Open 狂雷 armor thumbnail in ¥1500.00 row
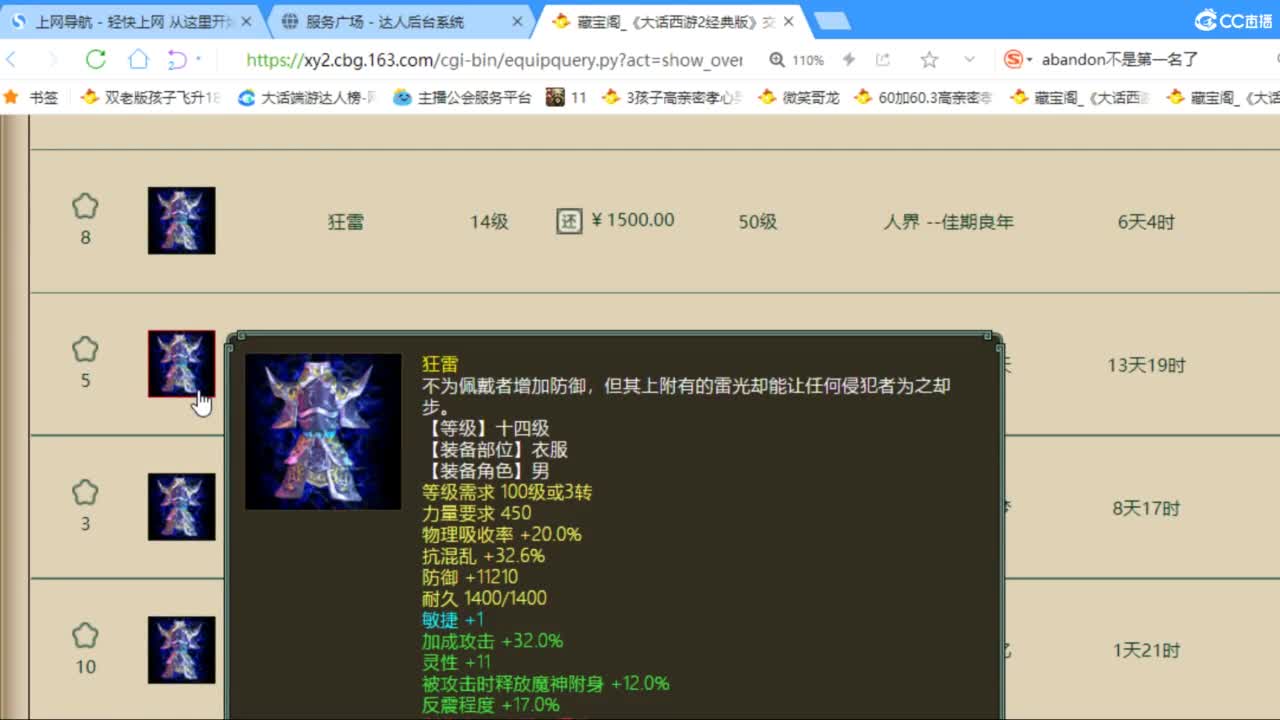Screen dimensions: 1280x720 tap(181, 220)
